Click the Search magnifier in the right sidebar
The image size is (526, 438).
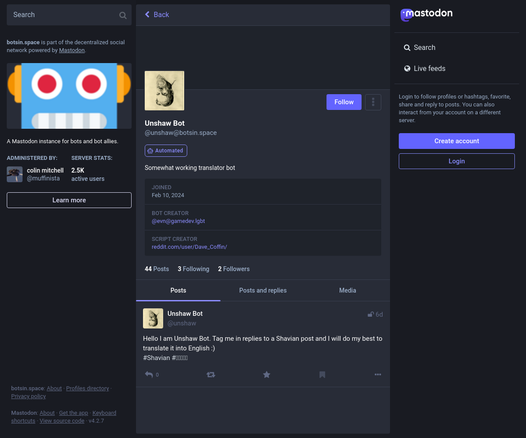[407, 48]
